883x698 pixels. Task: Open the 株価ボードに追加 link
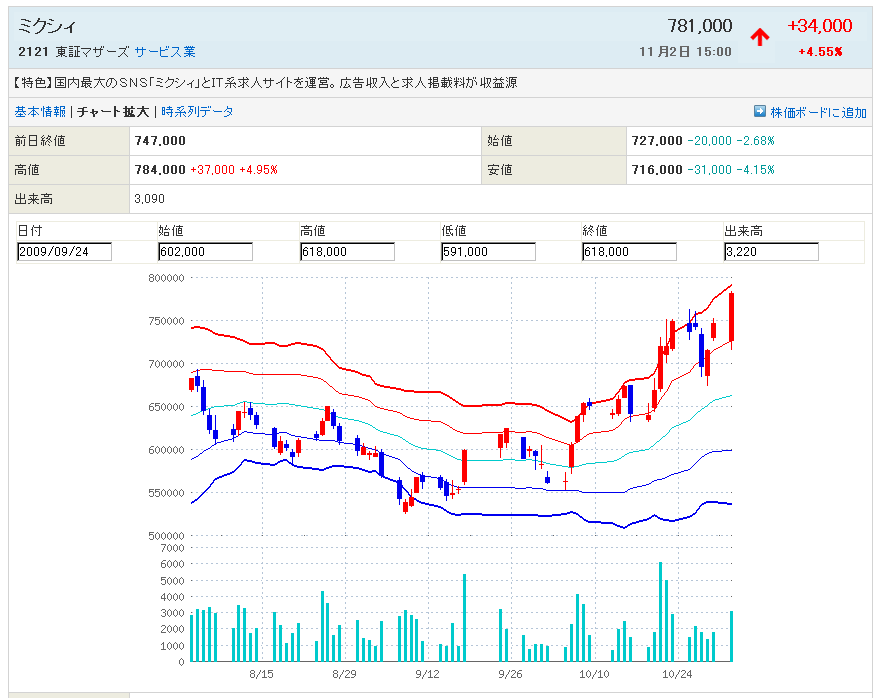[818, 113]
